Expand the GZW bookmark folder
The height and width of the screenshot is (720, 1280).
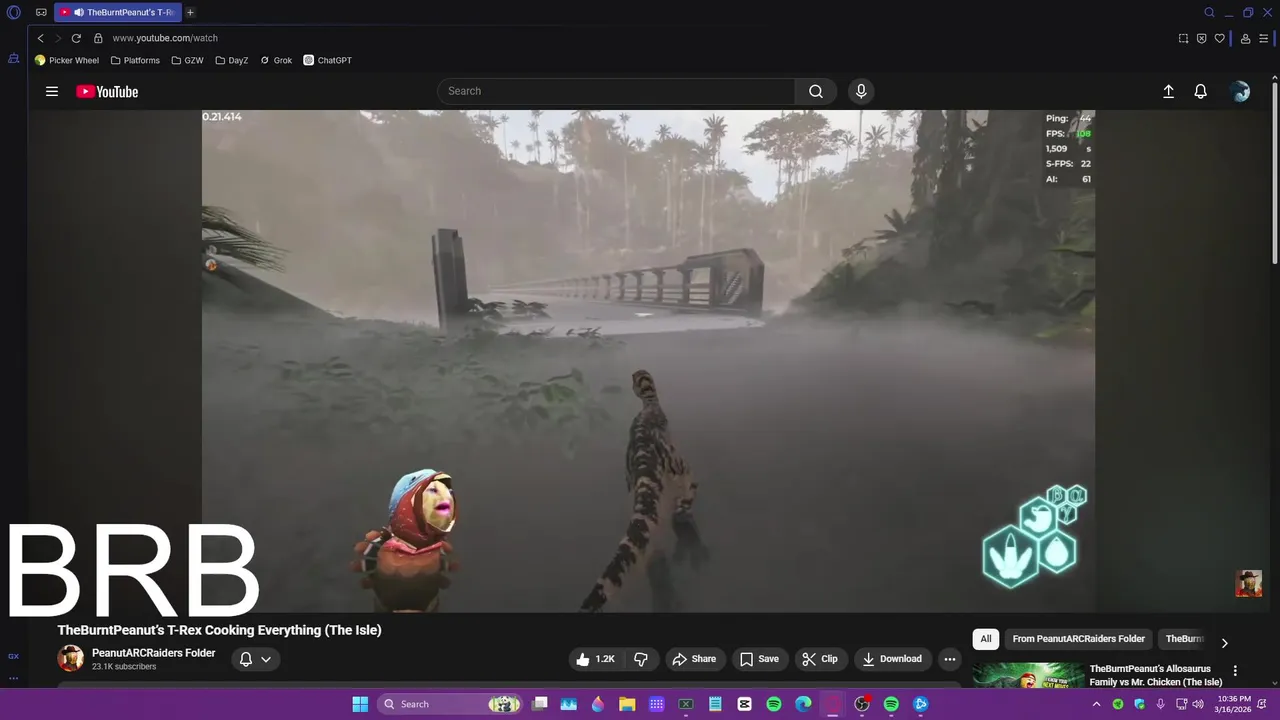click(x=187, y=60)
